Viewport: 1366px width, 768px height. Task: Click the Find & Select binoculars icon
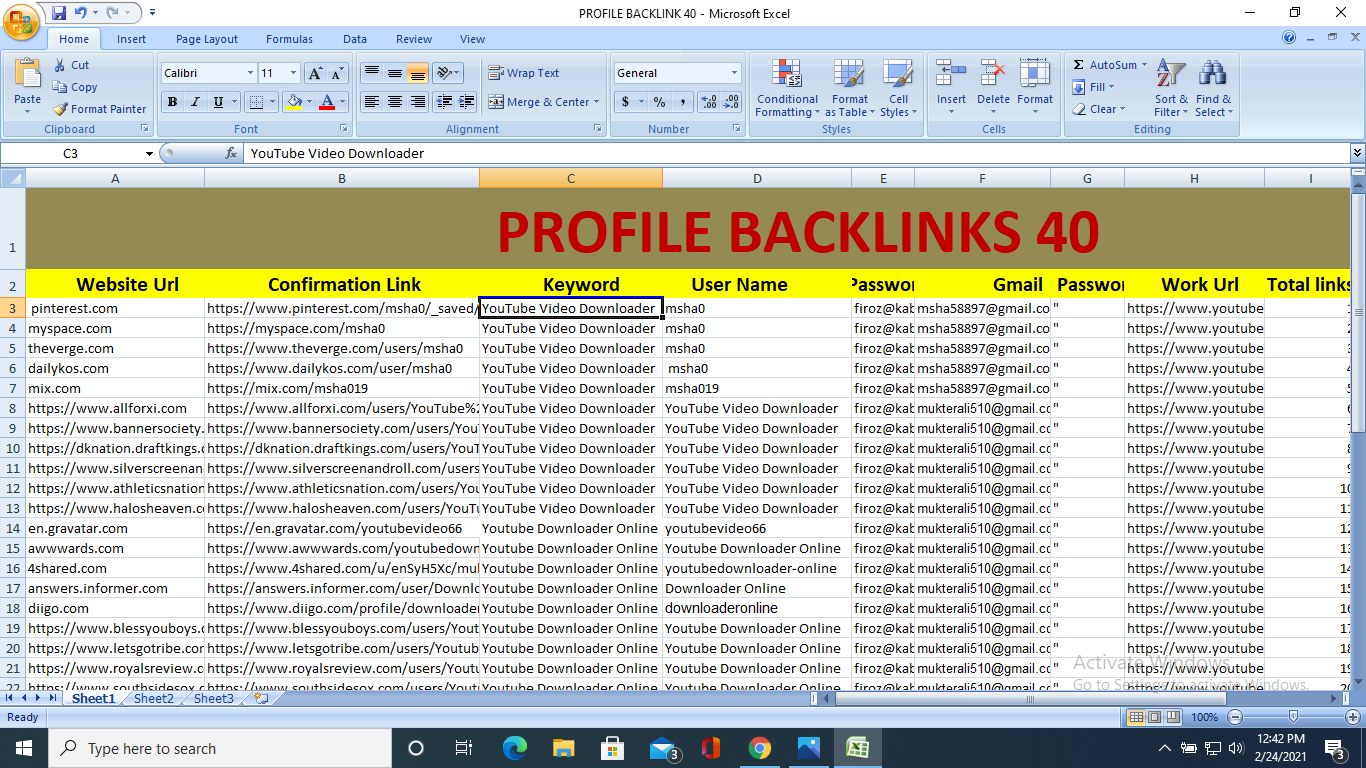1213,74
